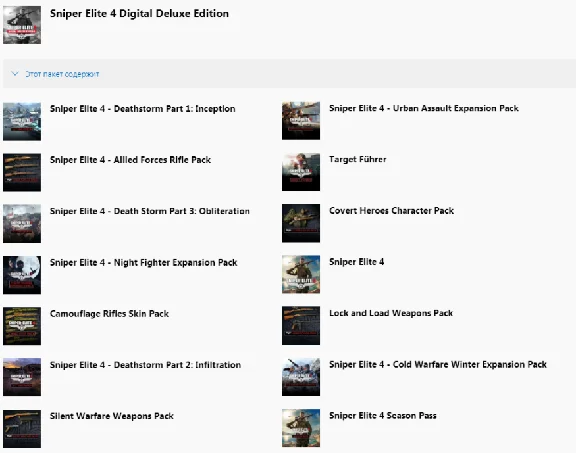576x453 pixels.
Task: Open Camouflage Rifles Skin Pack cover image
Action: point(22,326)
